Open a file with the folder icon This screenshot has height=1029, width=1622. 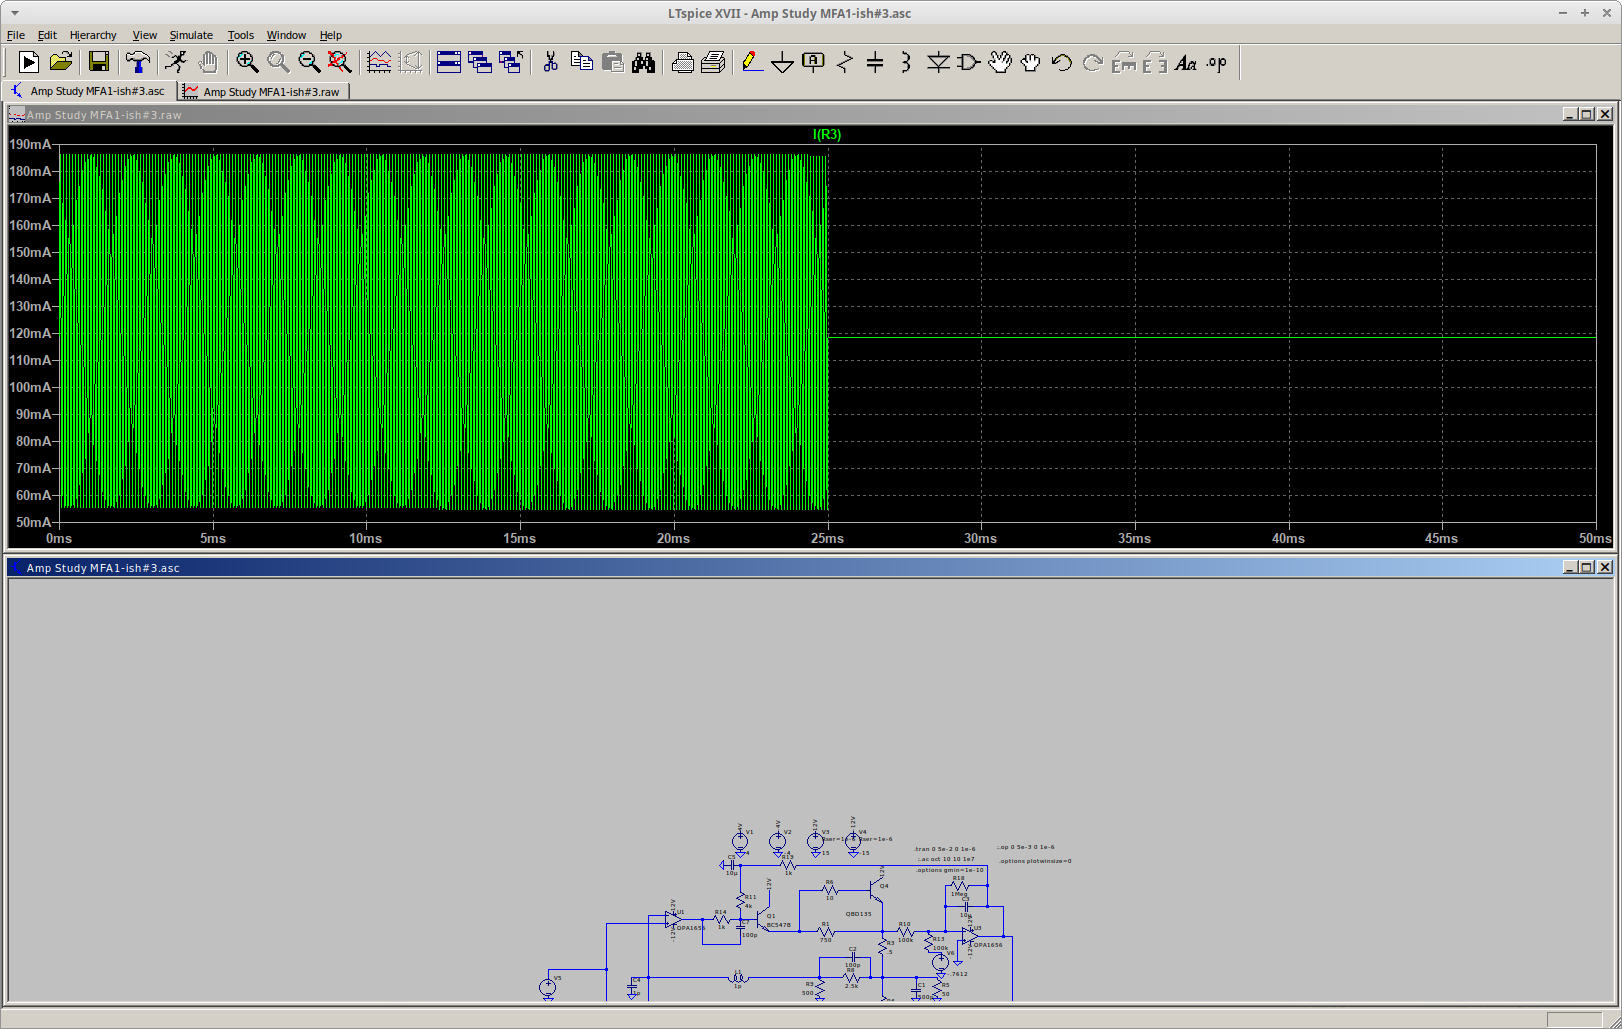[x=61, y=62]
